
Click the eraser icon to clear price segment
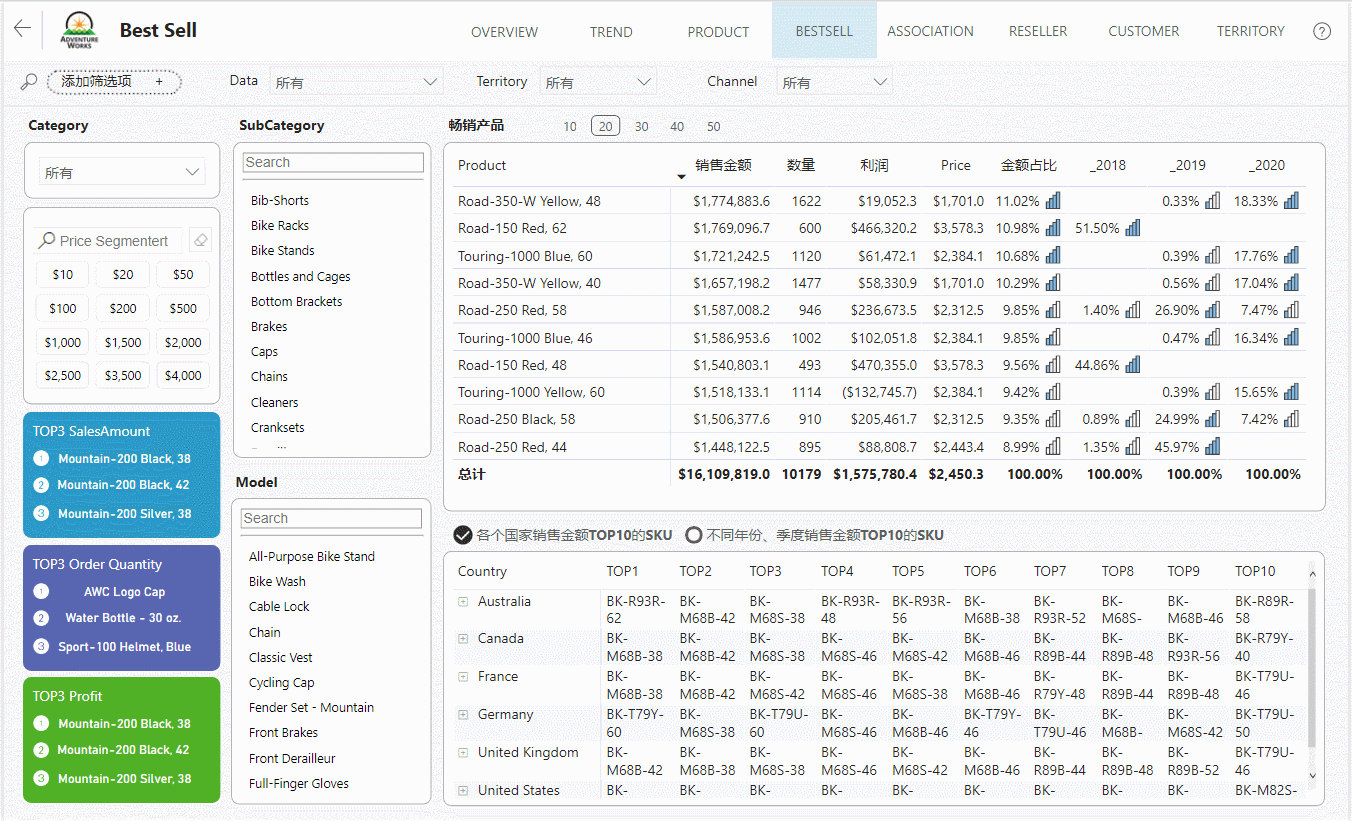coord(201,240)
